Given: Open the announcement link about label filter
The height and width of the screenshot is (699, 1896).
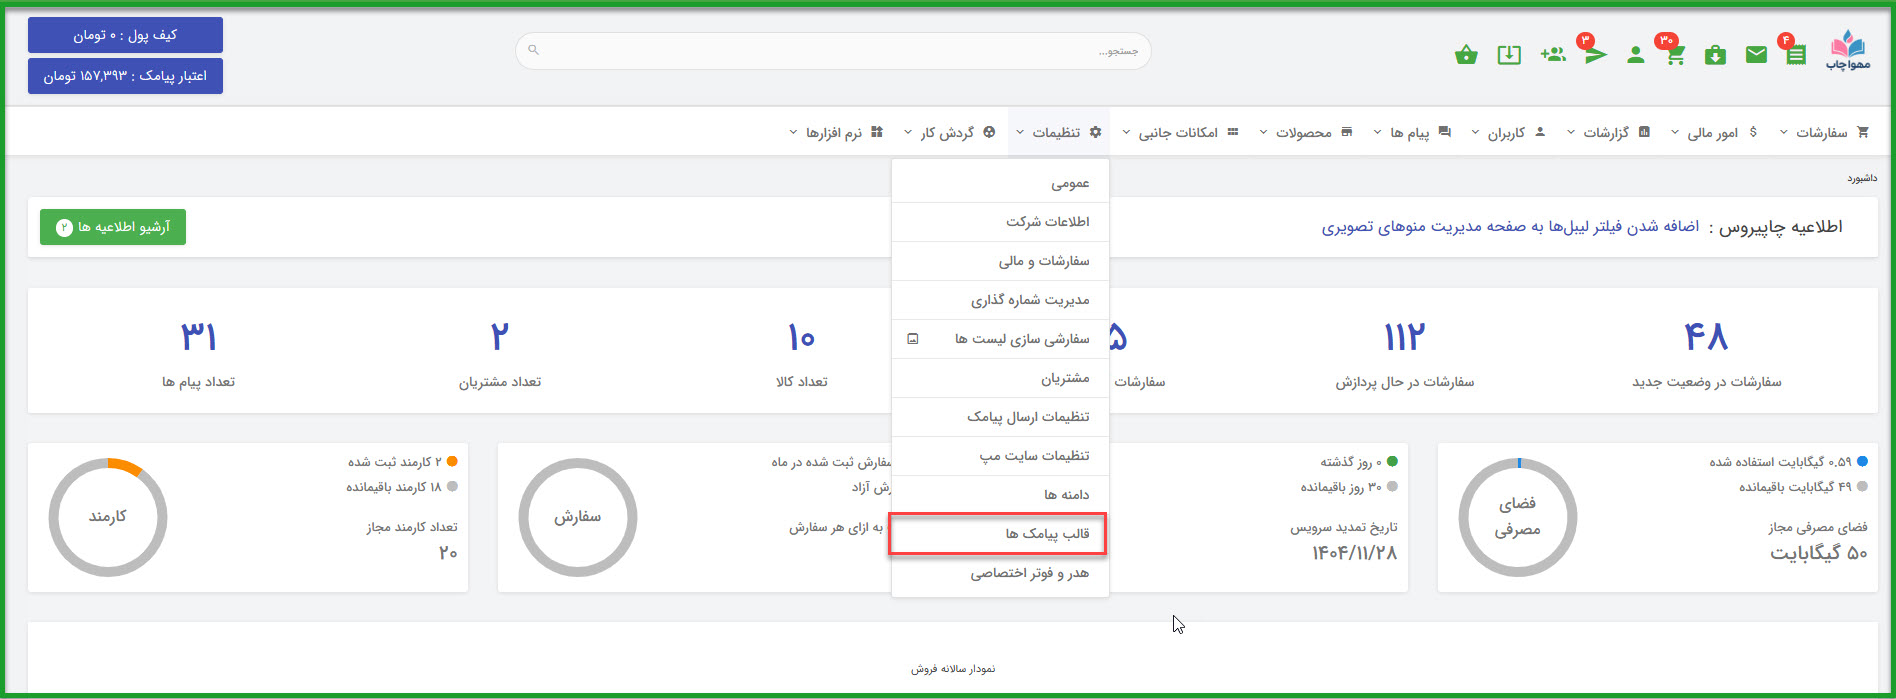Looking at the screenshot, I should click(1510, 227).
